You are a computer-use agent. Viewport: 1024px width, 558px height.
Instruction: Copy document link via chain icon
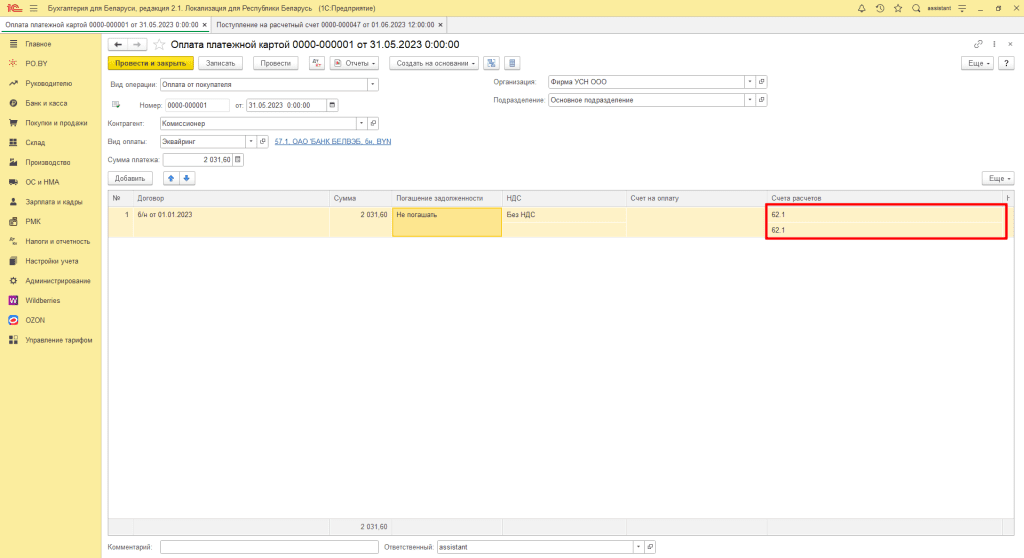tap(978, 44)
